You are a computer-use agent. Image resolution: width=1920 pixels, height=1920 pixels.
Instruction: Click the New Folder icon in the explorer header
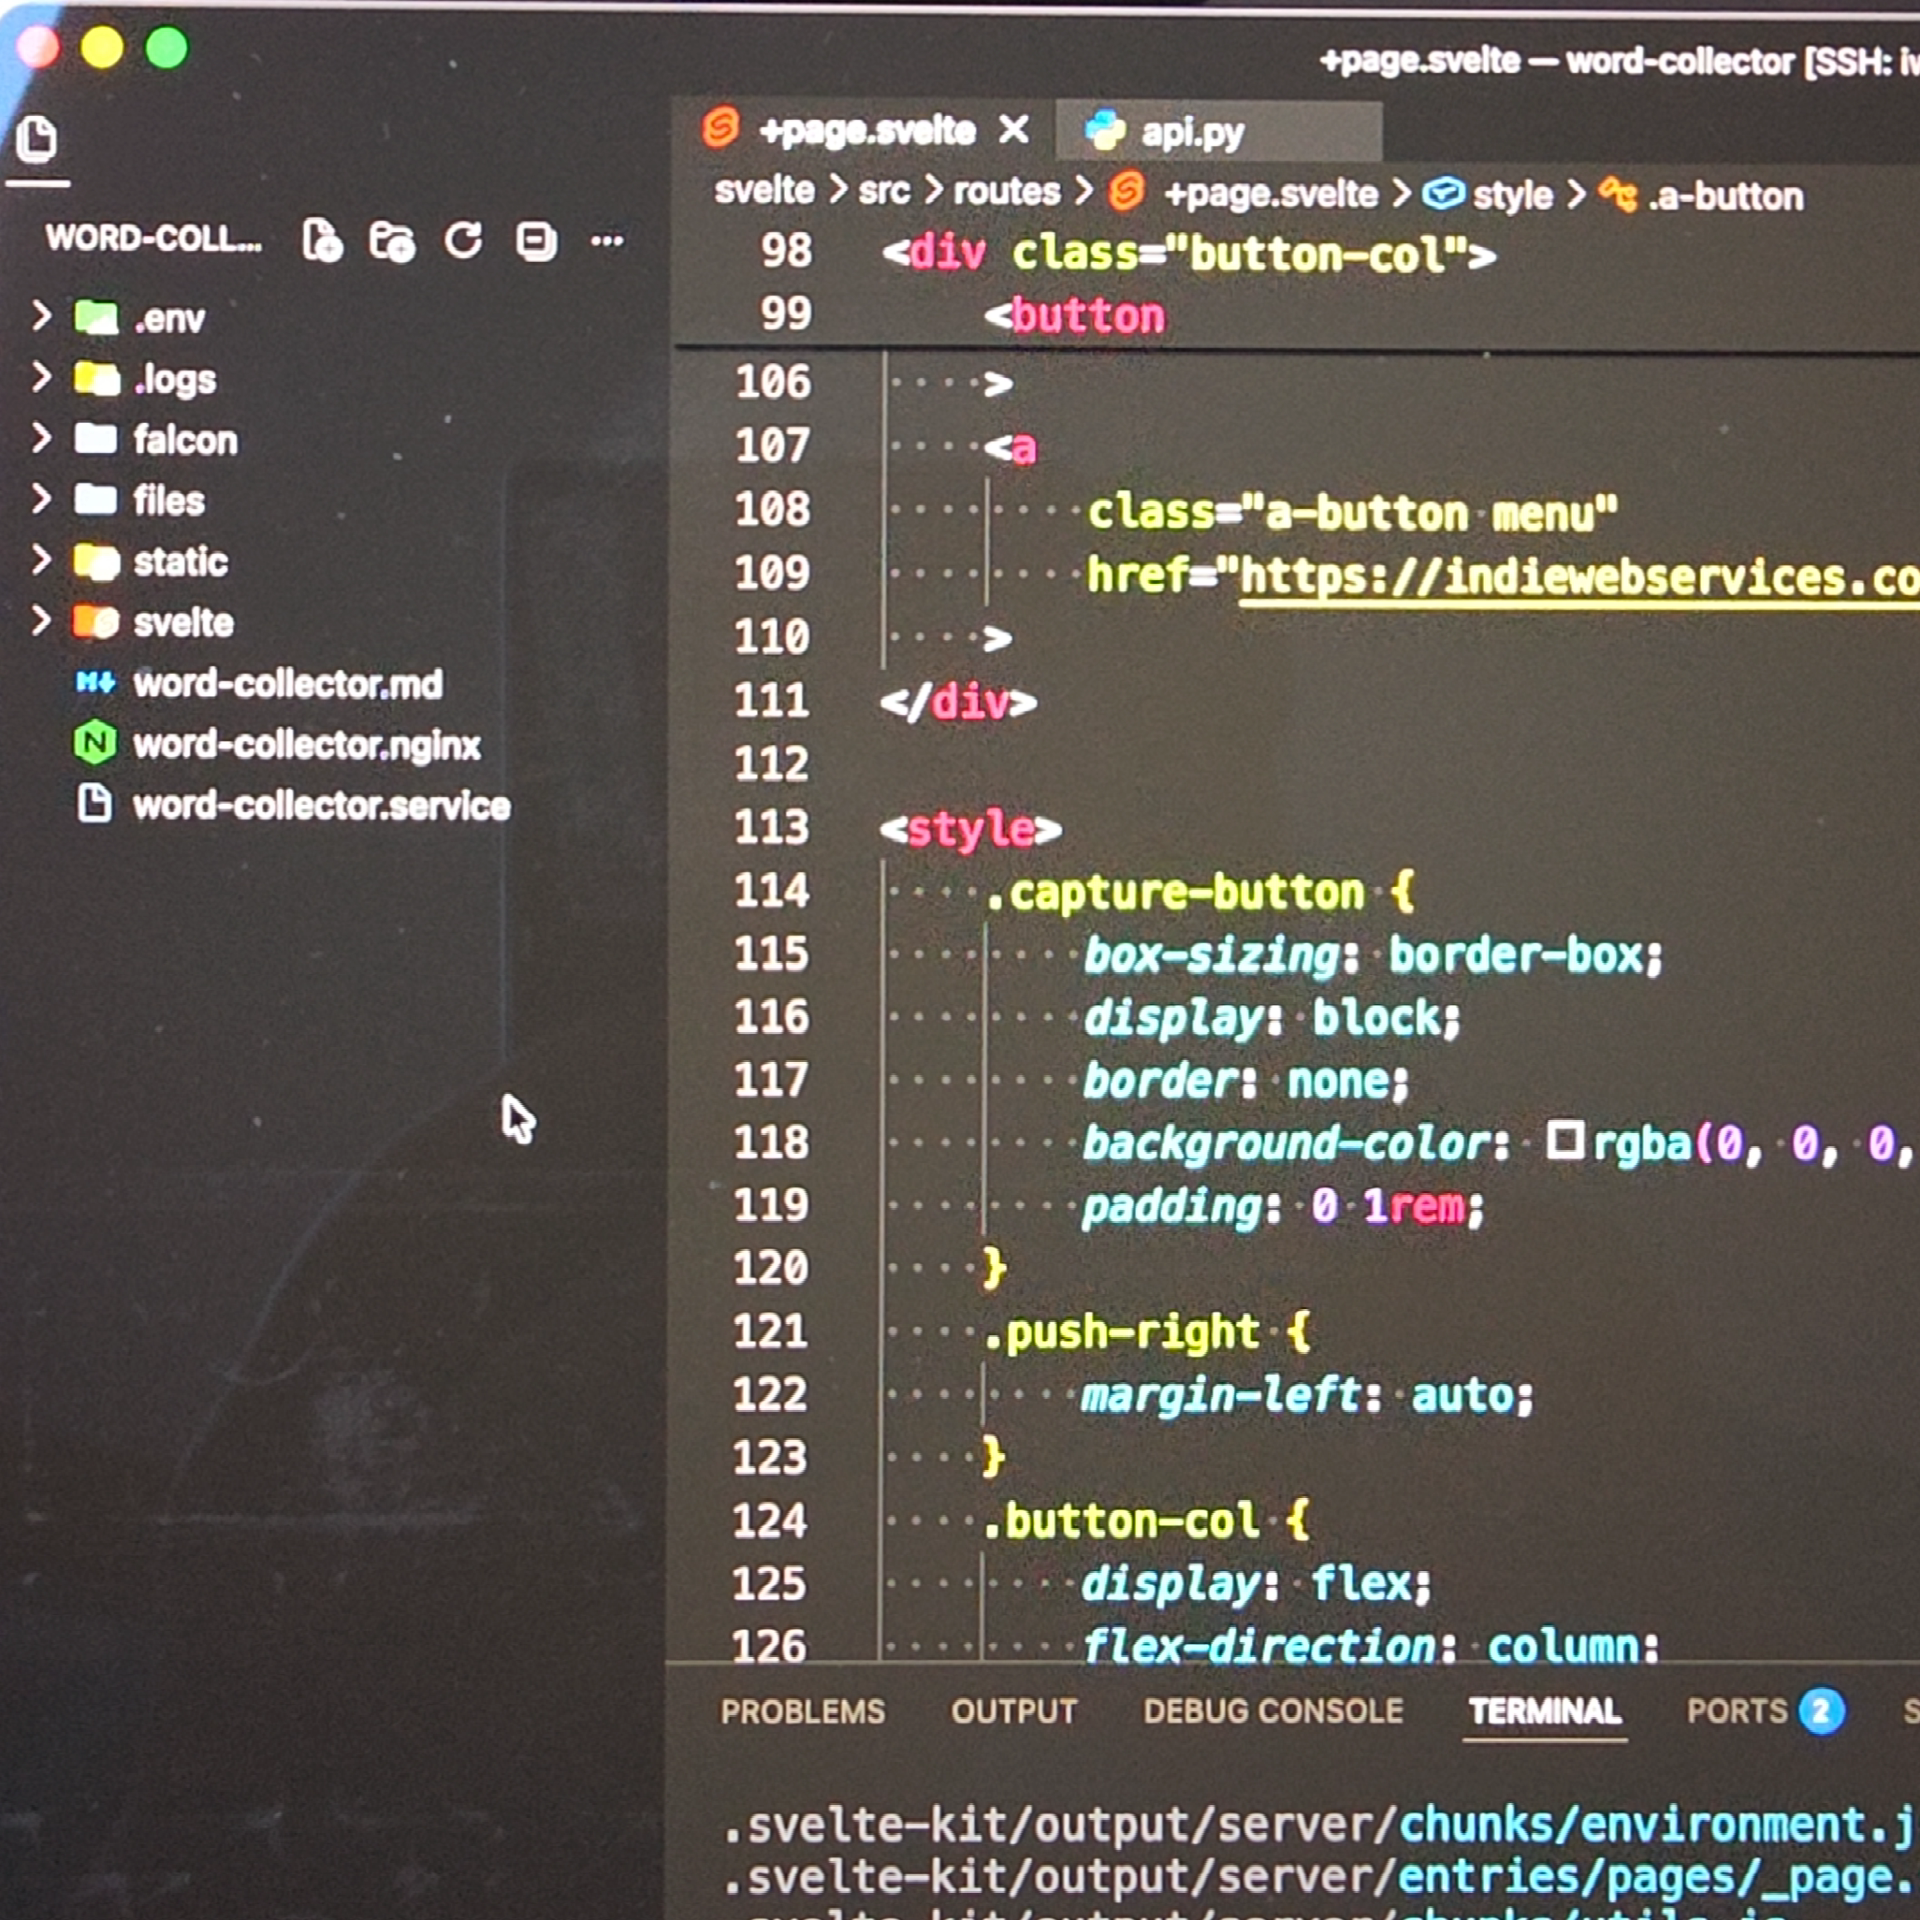(391, 241)
